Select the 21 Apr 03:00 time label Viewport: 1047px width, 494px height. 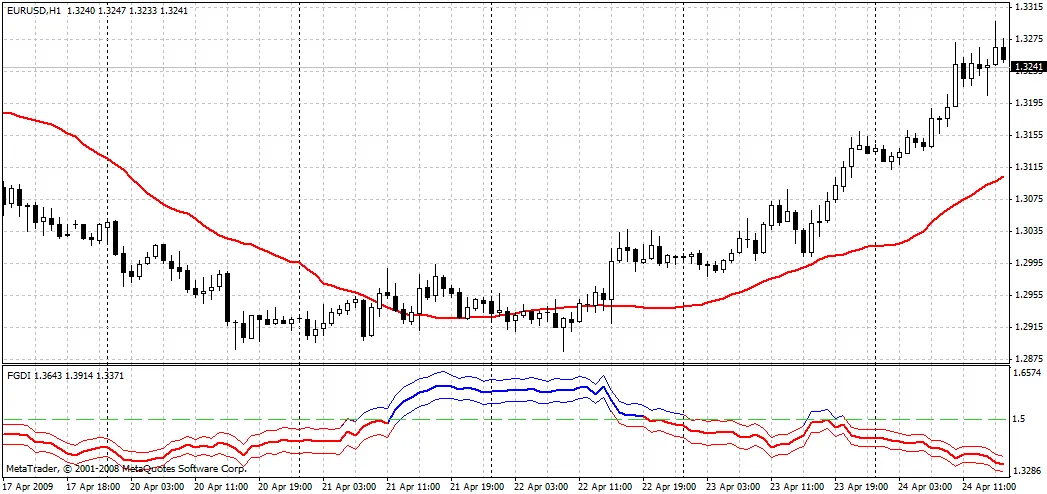(x=349, y=486)
